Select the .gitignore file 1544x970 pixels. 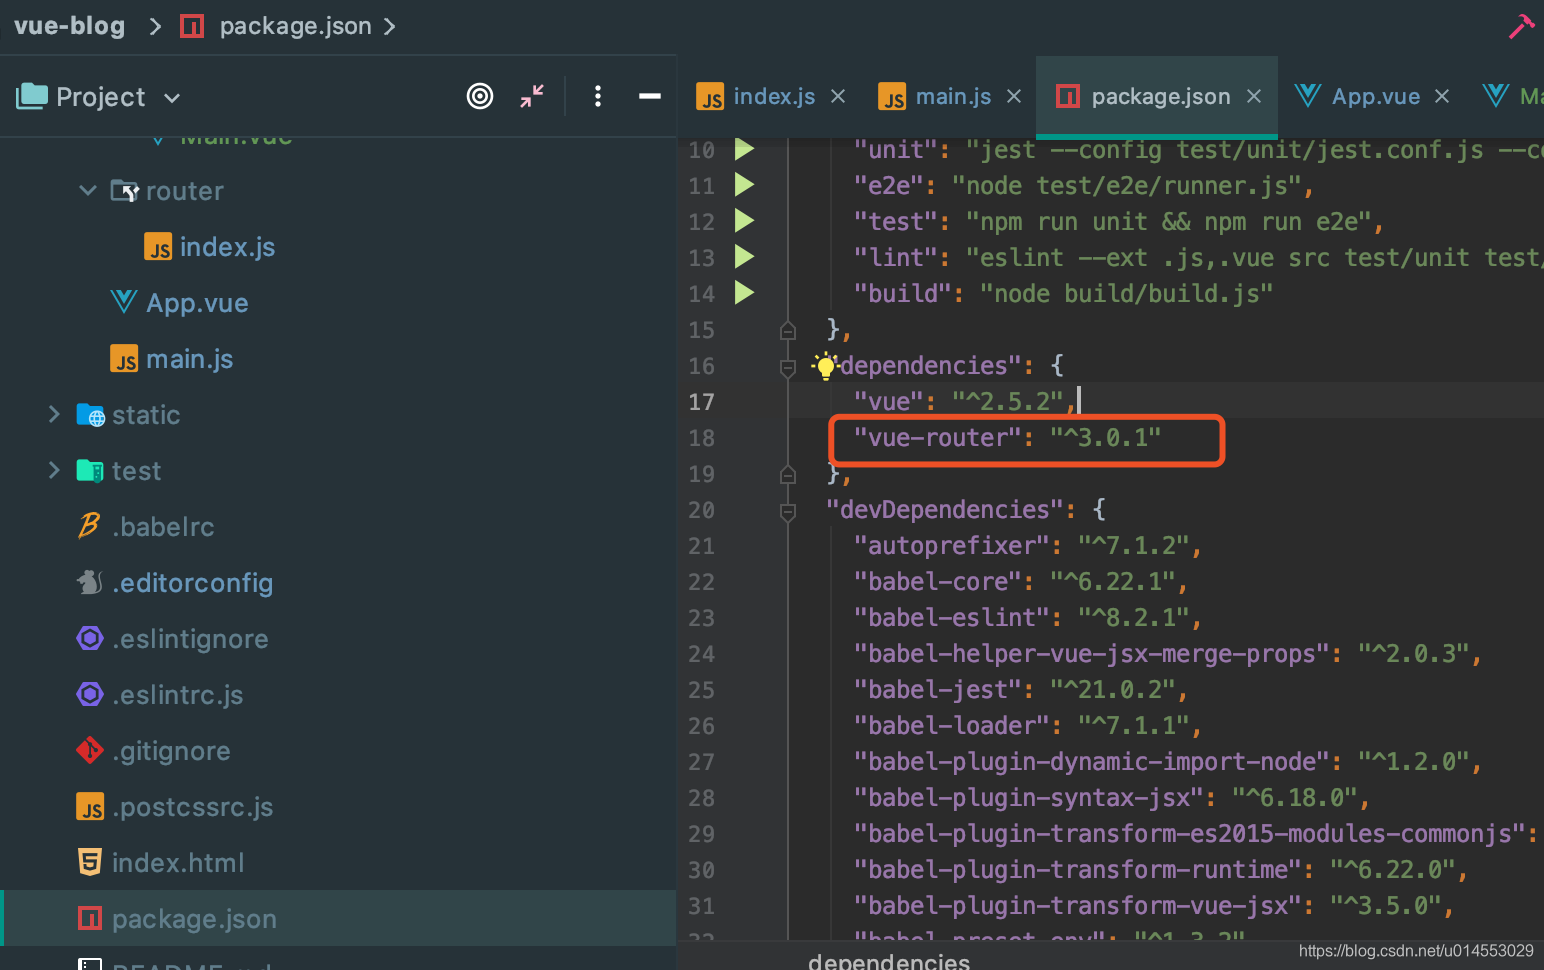(x=171, y=750)
